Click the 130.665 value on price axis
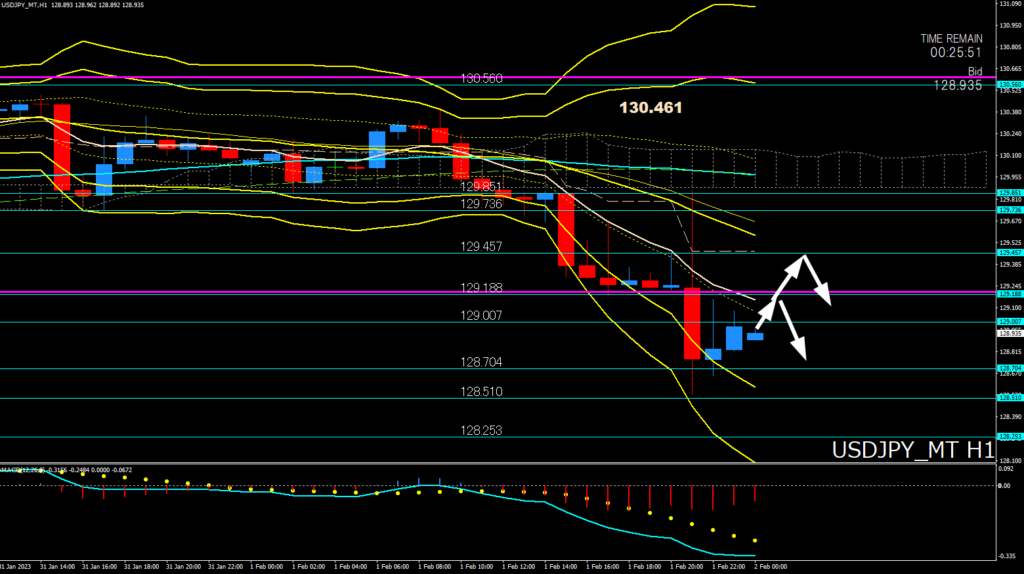Screen dimensions: 1024x574 (1010, 69)
